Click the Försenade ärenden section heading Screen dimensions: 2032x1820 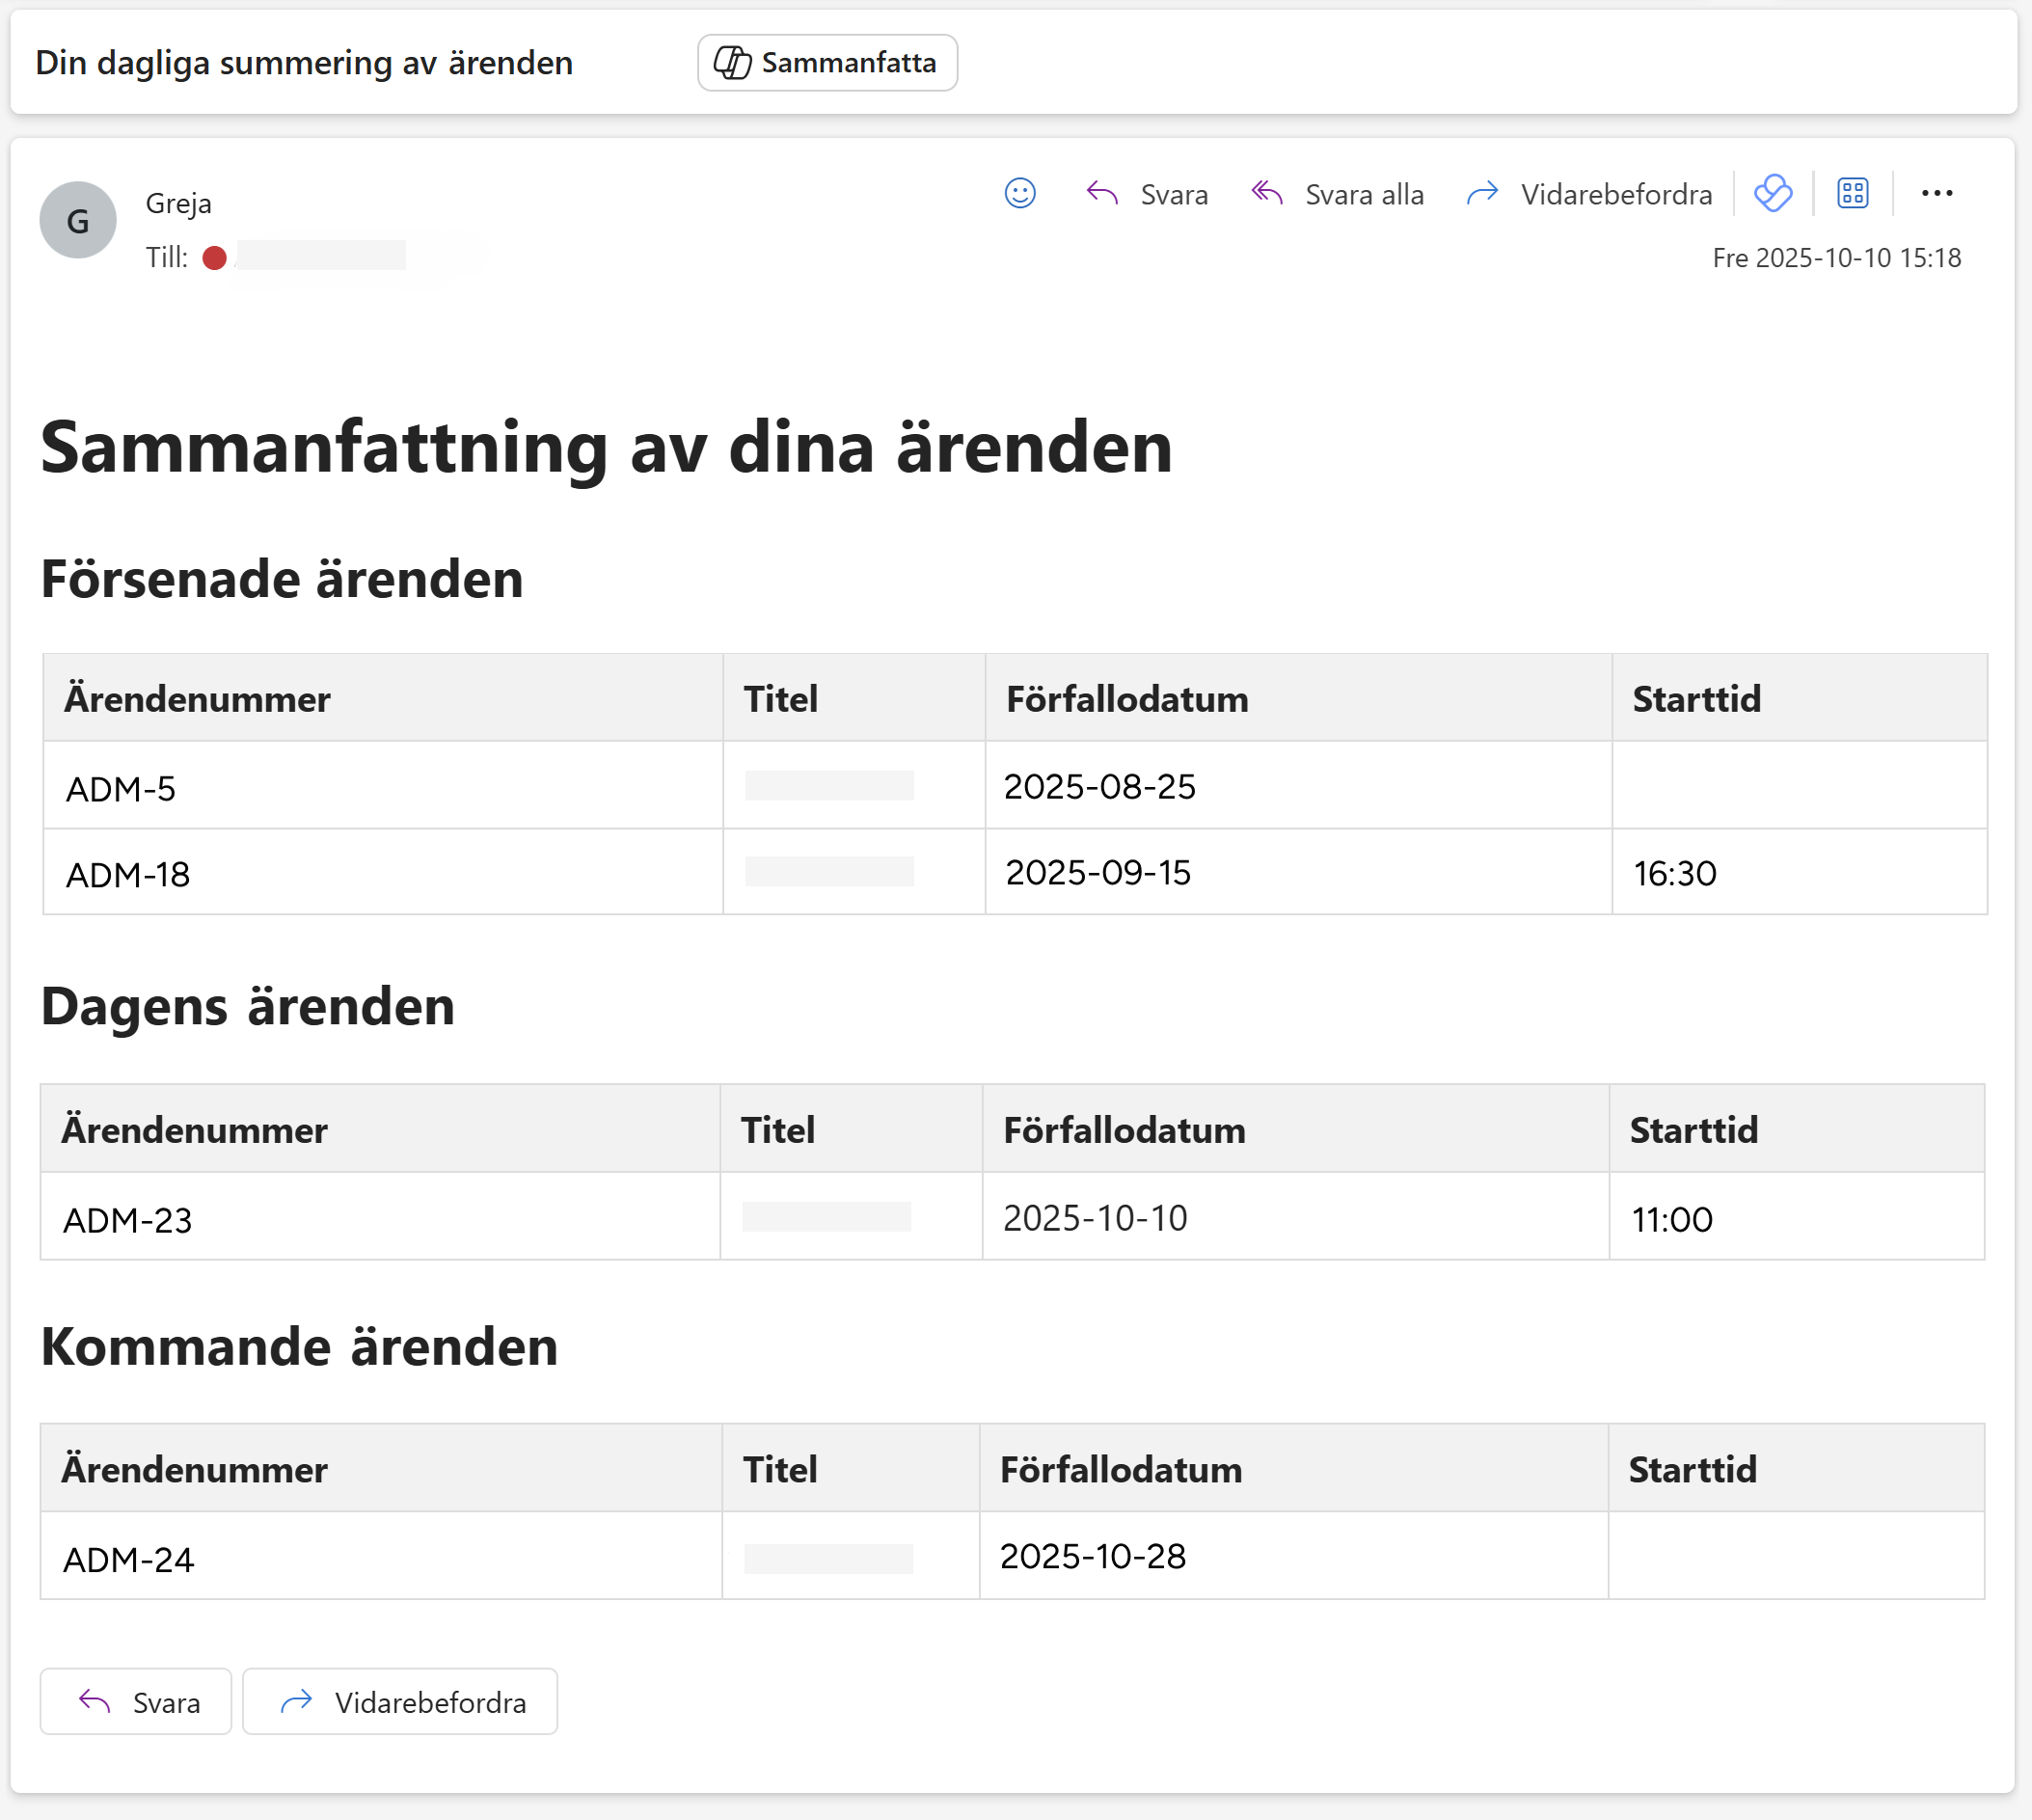282,579
